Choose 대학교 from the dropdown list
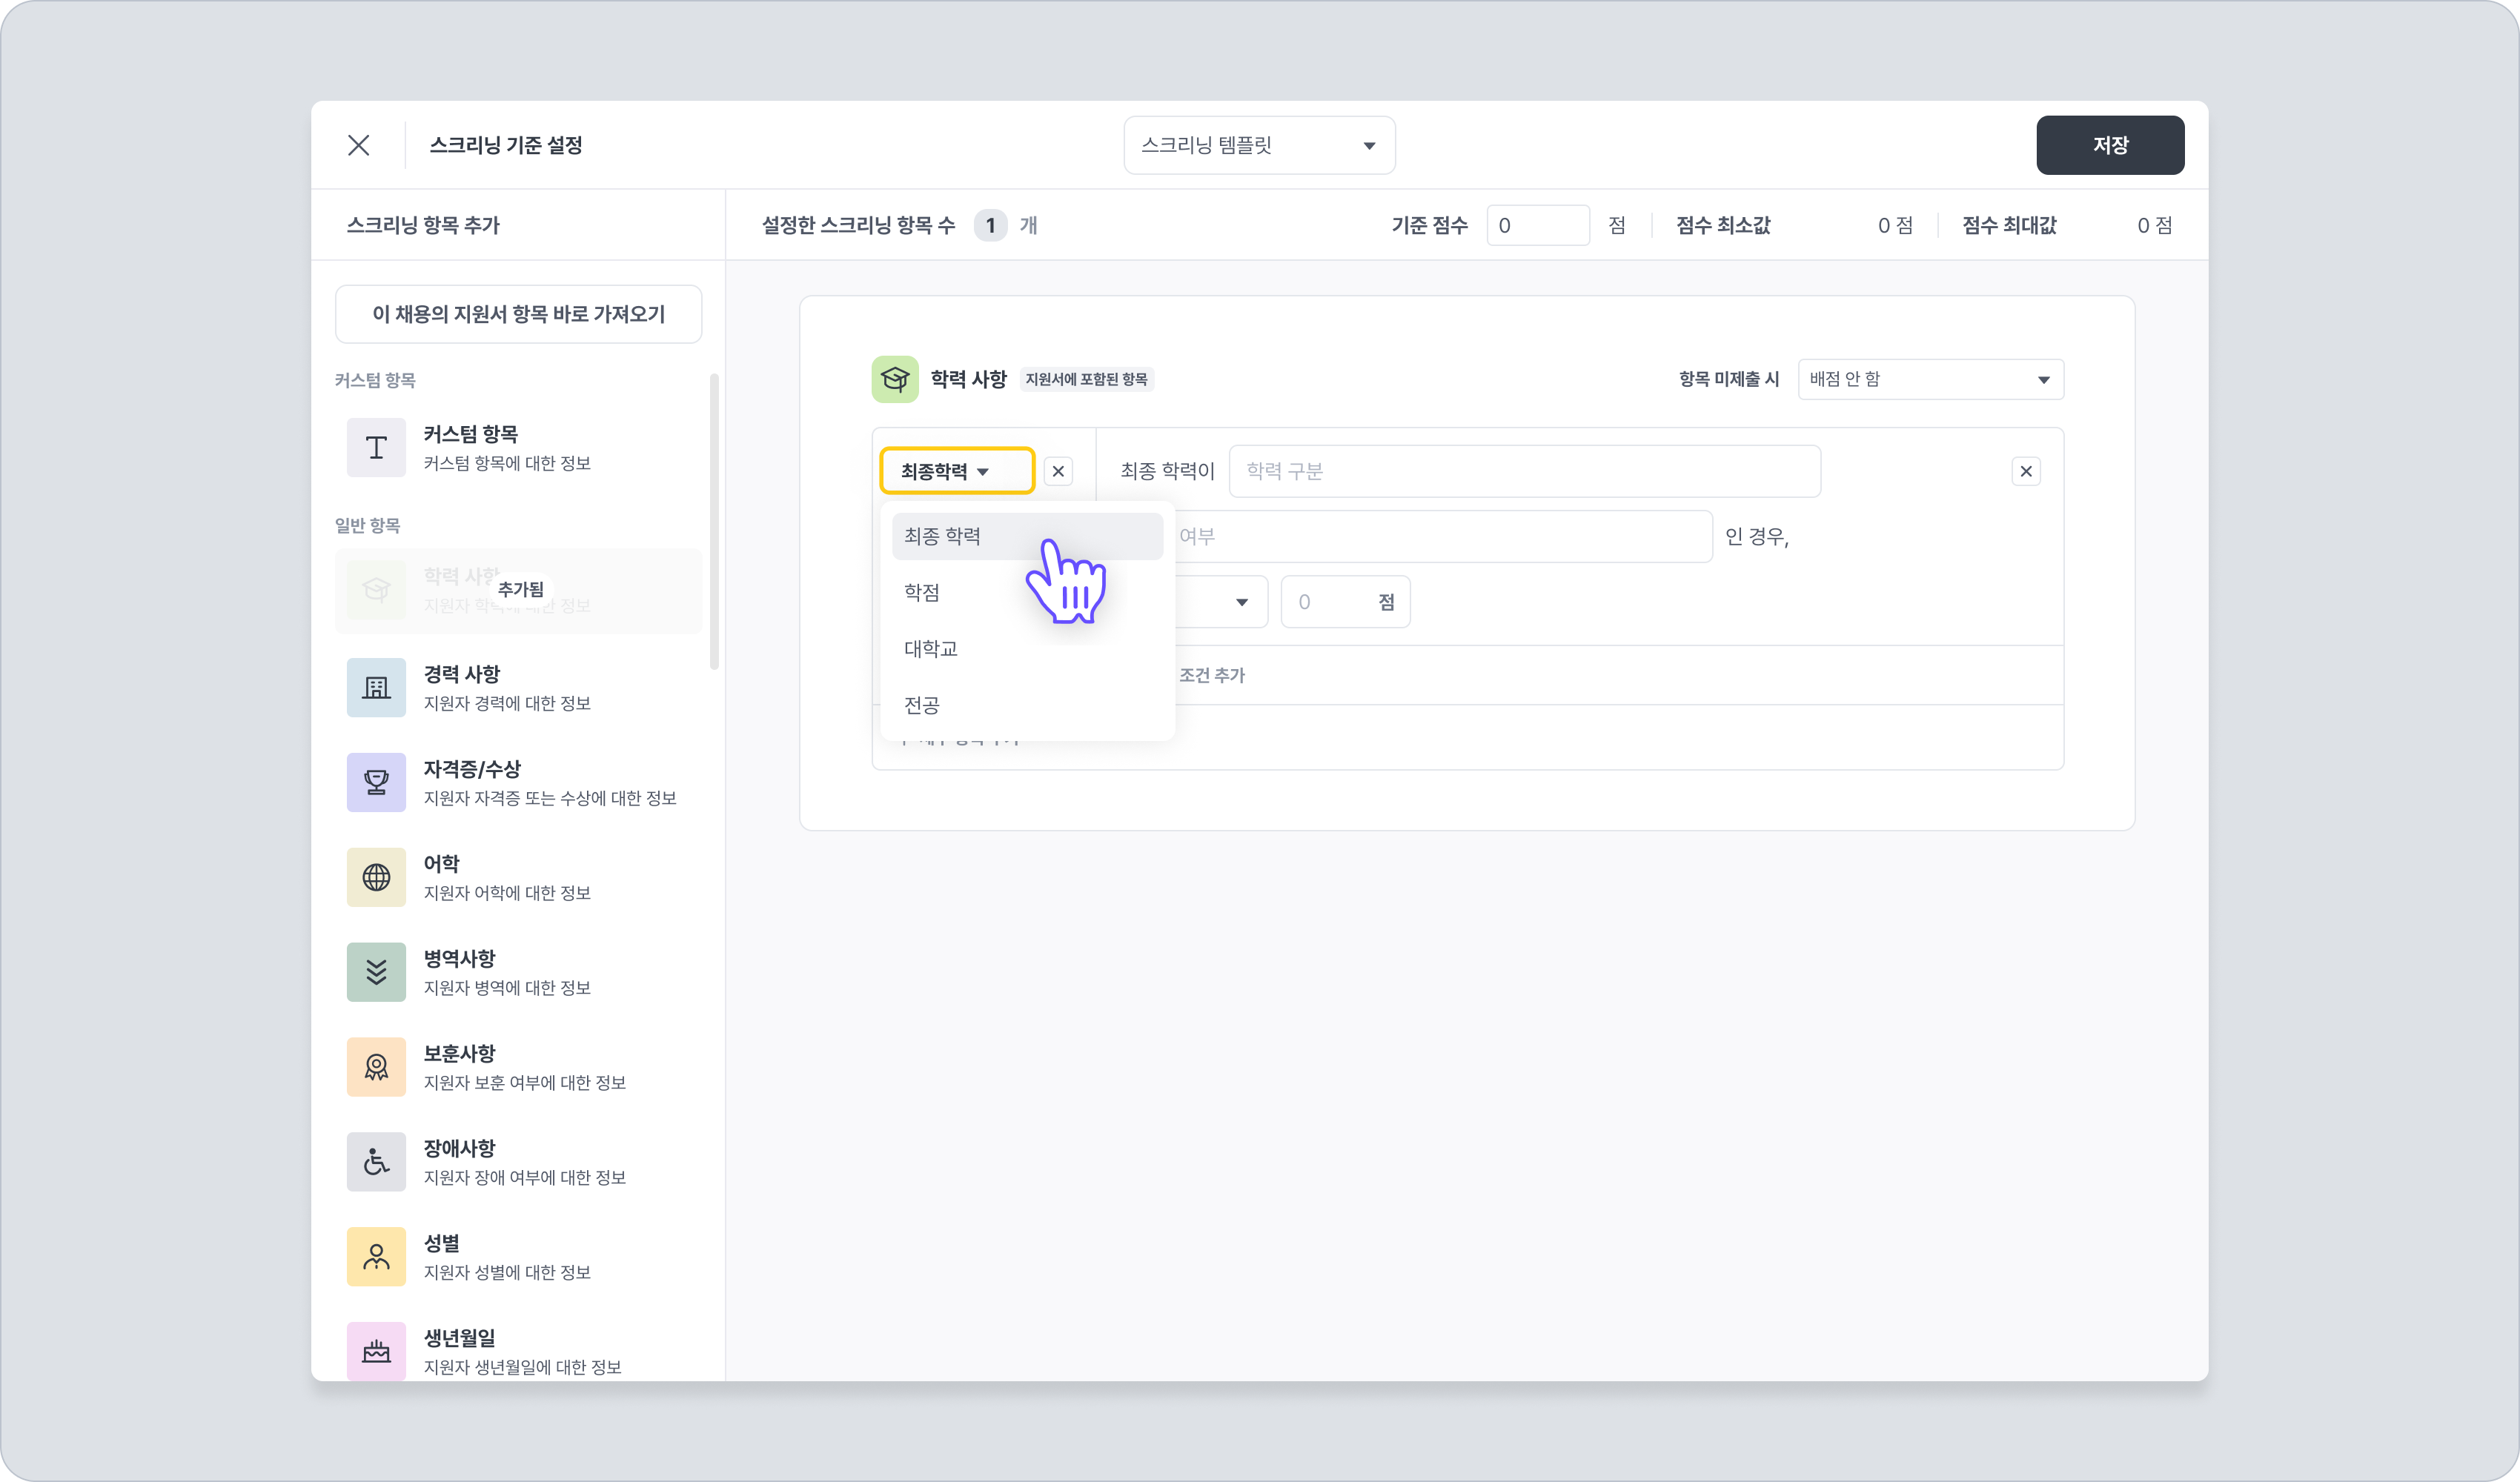This screenshot has height=1482, width=2520. click(931, 649)
